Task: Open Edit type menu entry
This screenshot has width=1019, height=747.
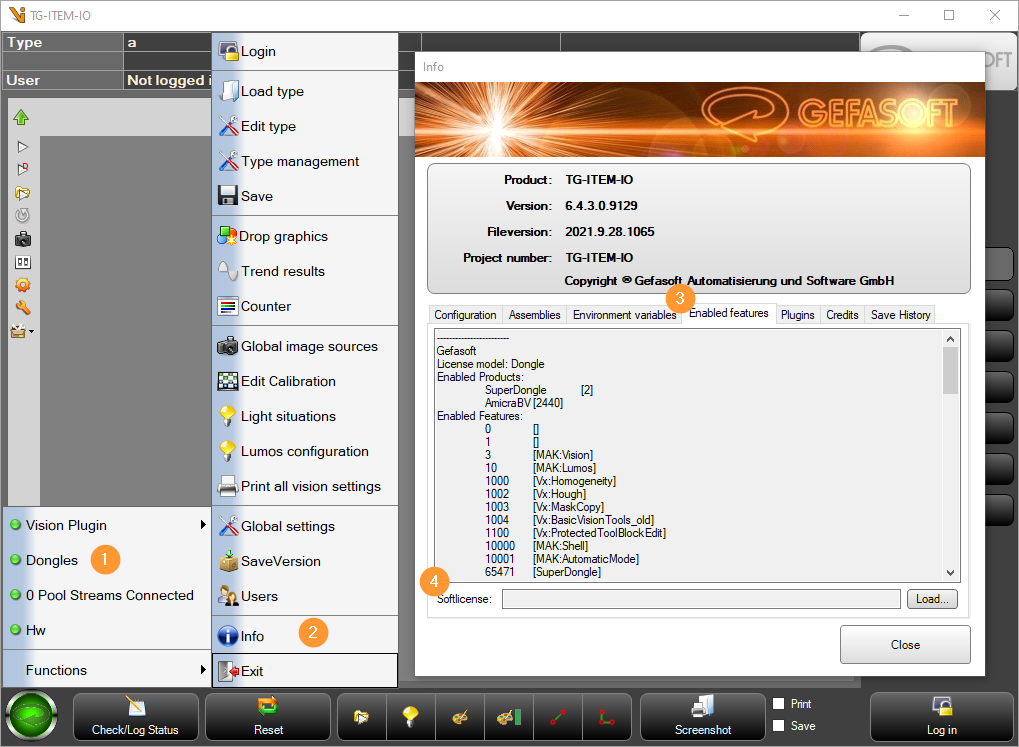Action: [305, 126]
